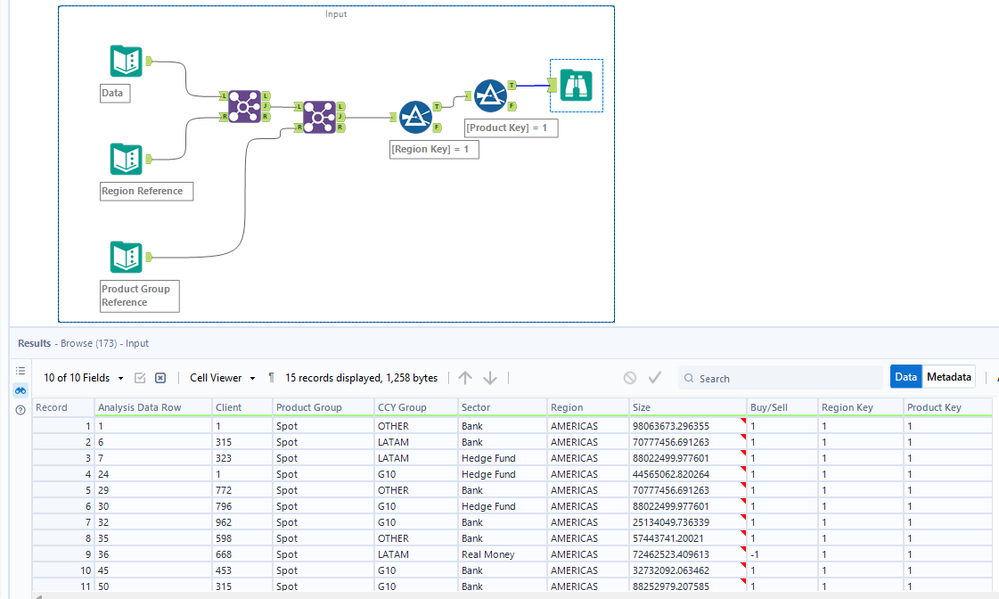The image size is (999, 599).
Task: Click the CCY Group column header
Action: point(416,407)
